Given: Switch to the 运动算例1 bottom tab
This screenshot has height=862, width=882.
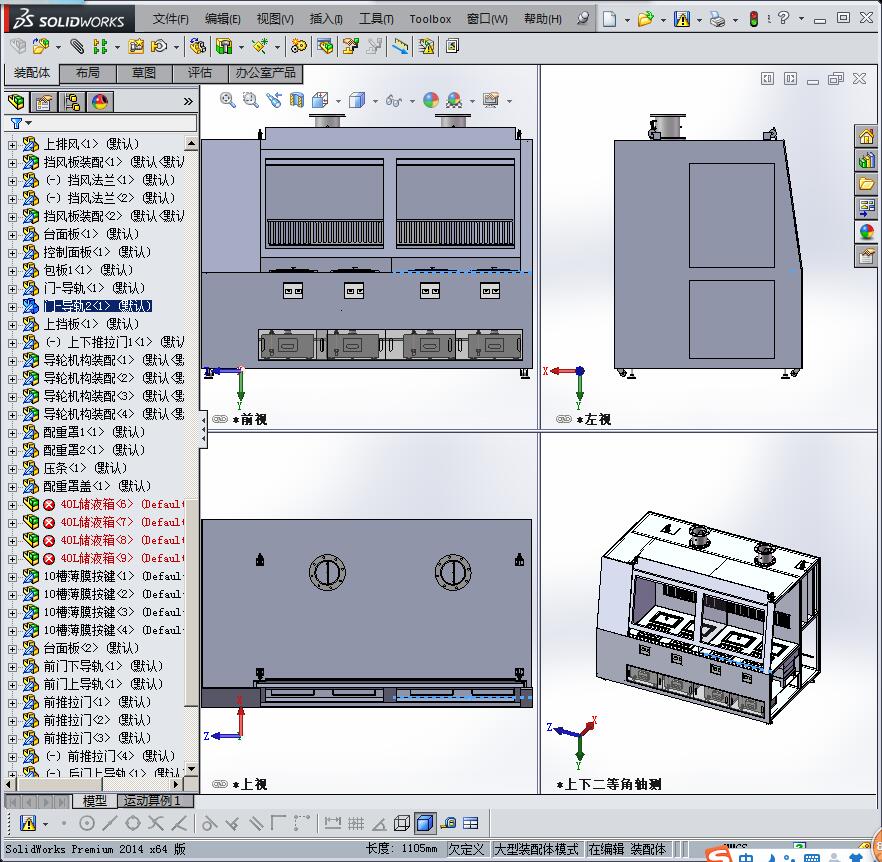Looking at the screenshot, I should pos(152,801).
